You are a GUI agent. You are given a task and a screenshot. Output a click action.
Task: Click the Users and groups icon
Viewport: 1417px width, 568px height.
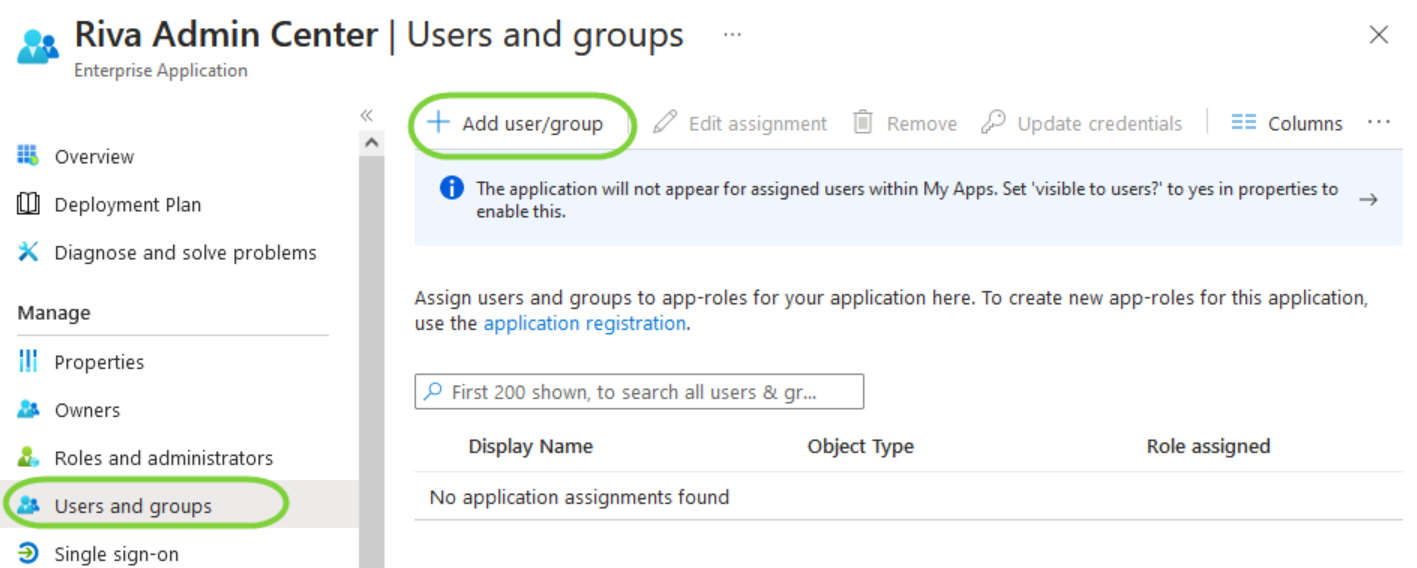click(28, 505)
